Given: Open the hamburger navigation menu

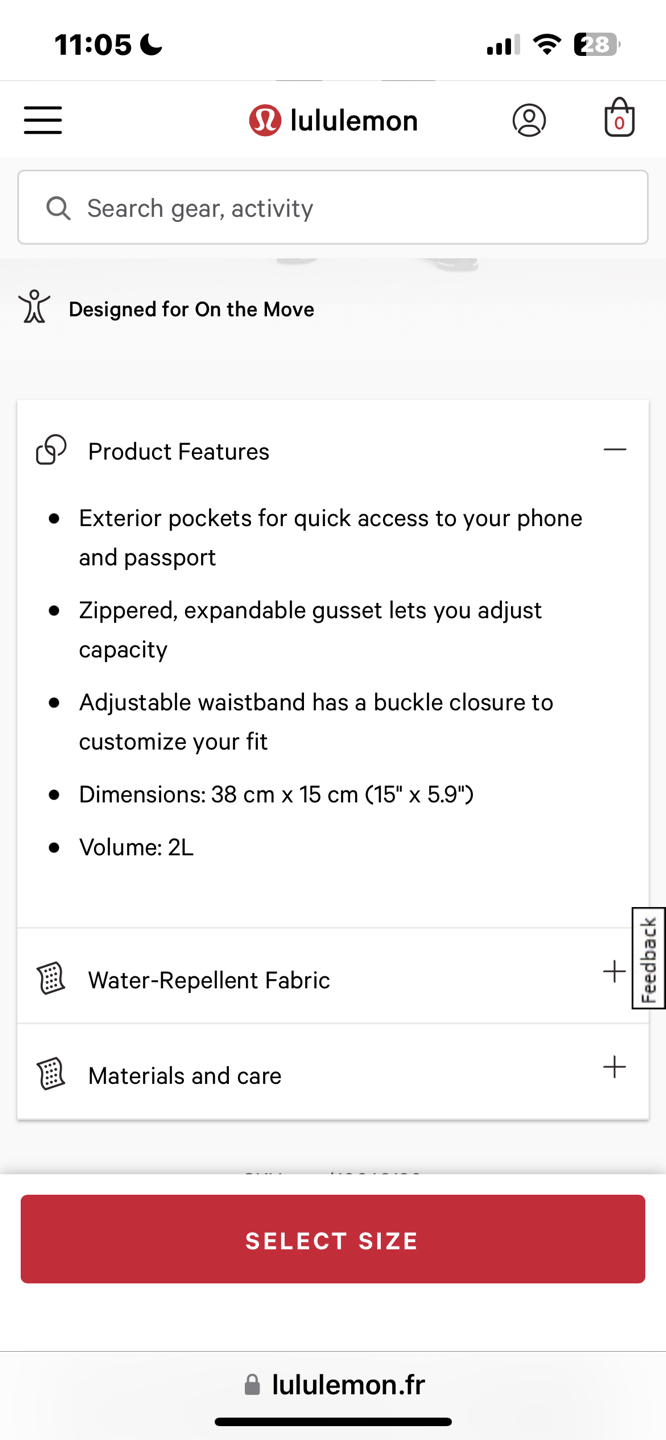Looking at the screenshot, I should 43,120.
